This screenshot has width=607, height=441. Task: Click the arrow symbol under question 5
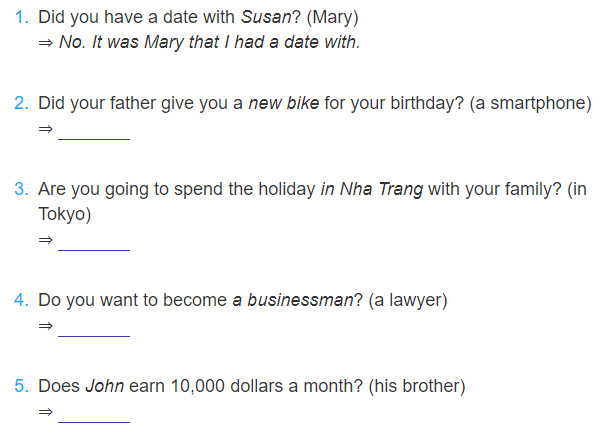(x=45, y=412)
